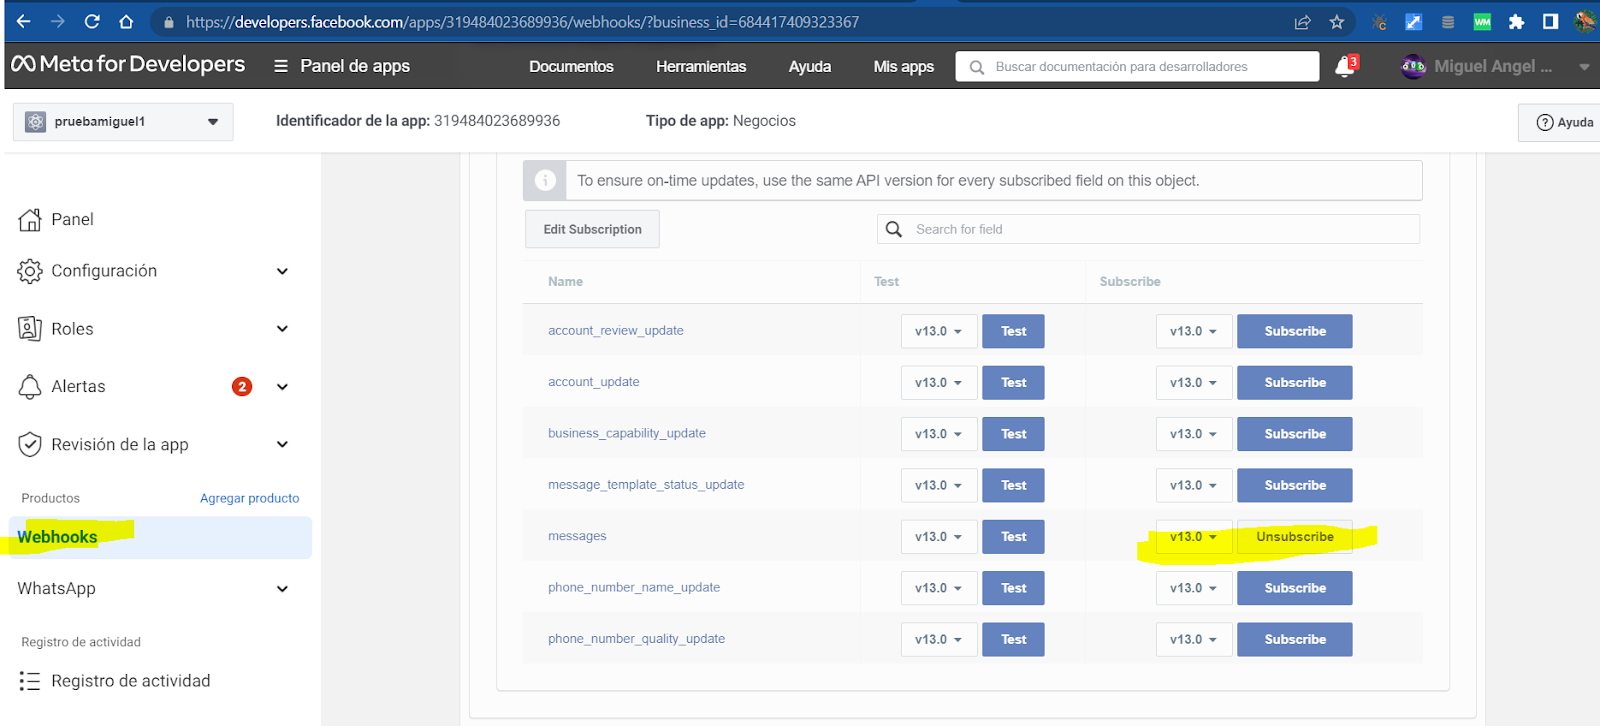This screenshot has height=726, width=1600.
Task: Click the business_capability_update field name
Action: [627, 433]
